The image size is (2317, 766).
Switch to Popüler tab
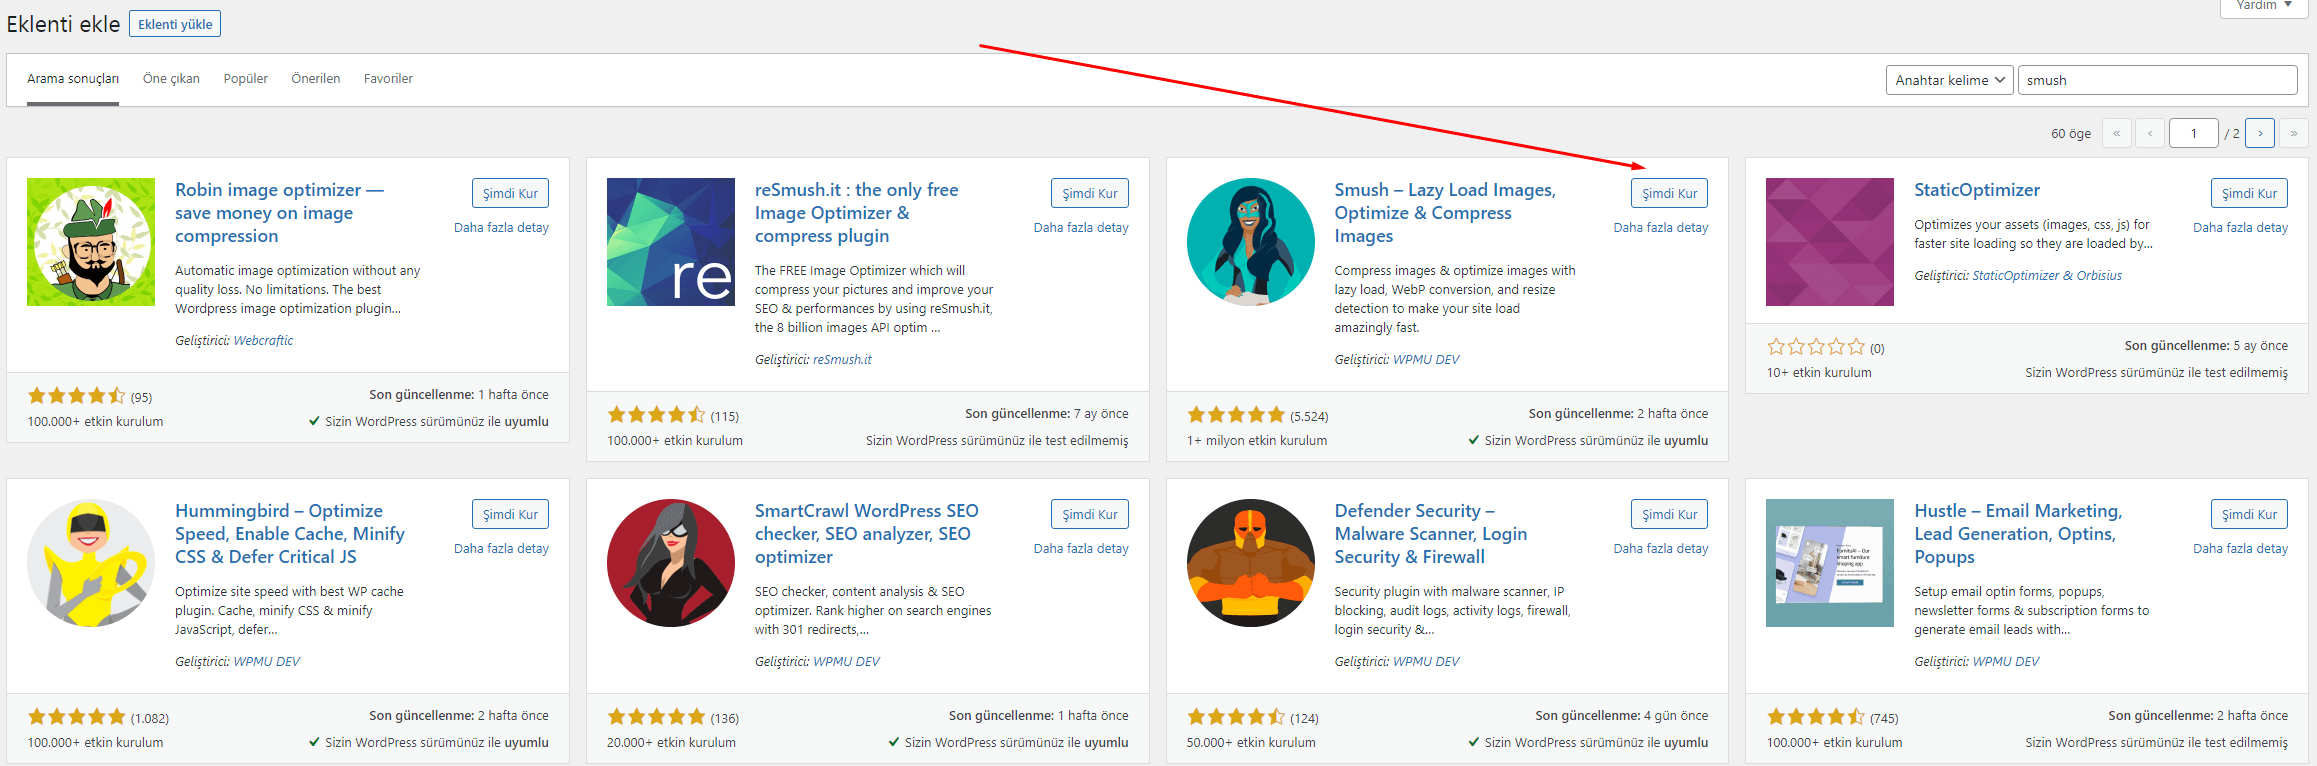(246, 79)
